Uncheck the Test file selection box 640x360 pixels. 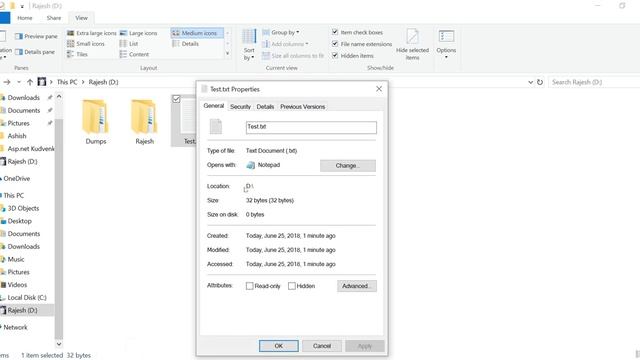(176, 99)
